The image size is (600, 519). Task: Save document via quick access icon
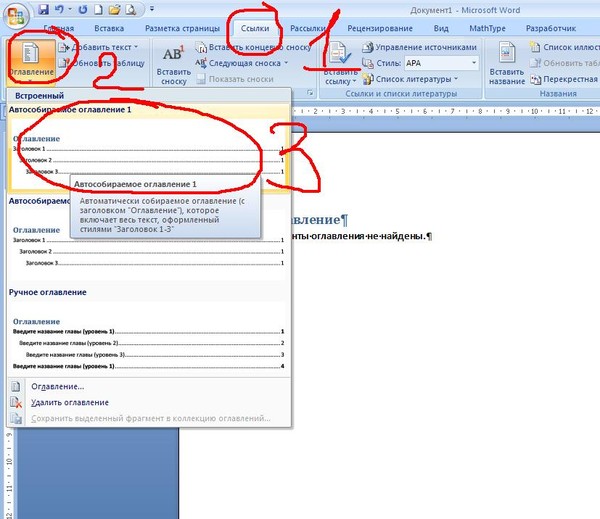click(43, 10)
